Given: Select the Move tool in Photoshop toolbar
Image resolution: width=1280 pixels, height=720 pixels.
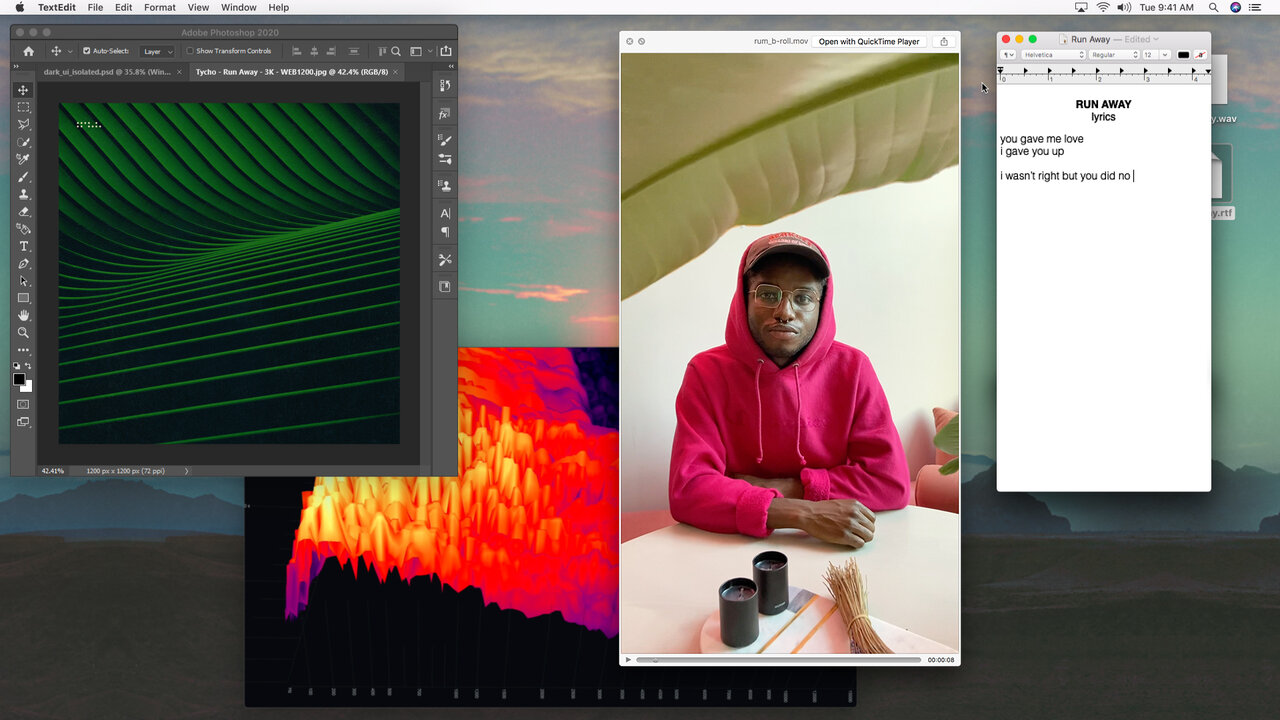Looking at the screenshot, I should tap(23, 90).
